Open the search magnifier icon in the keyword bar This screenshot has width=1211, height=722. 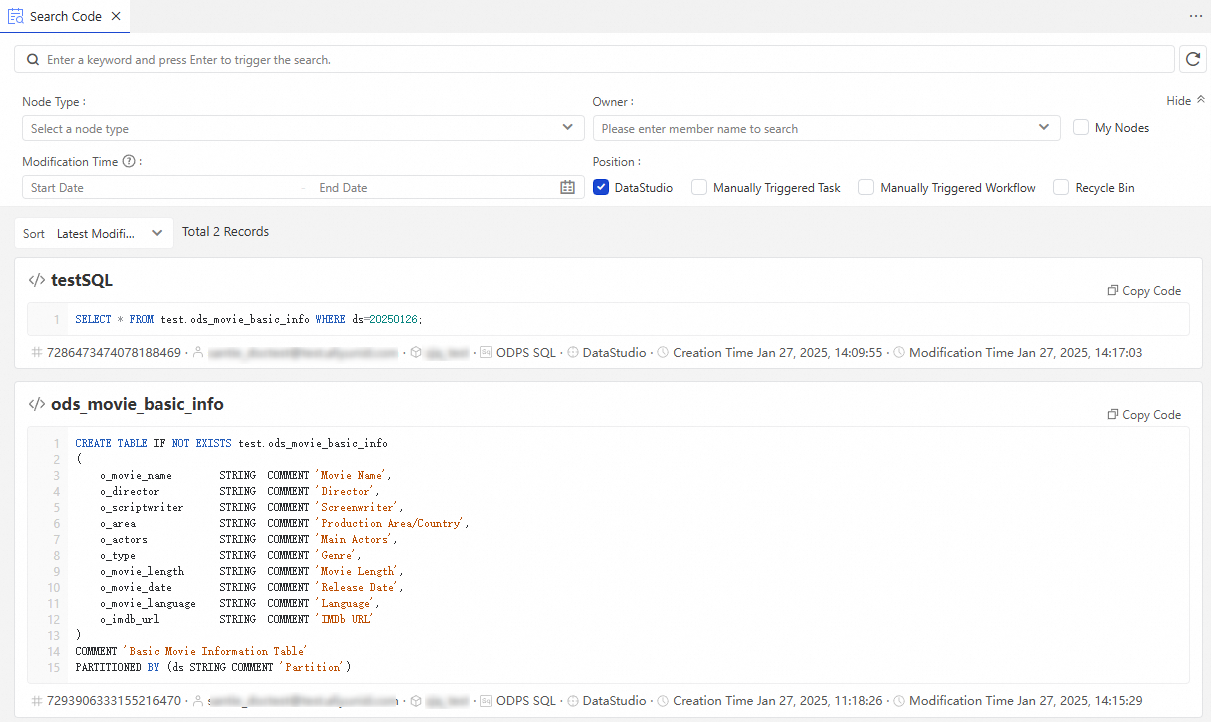coord(31,59)
